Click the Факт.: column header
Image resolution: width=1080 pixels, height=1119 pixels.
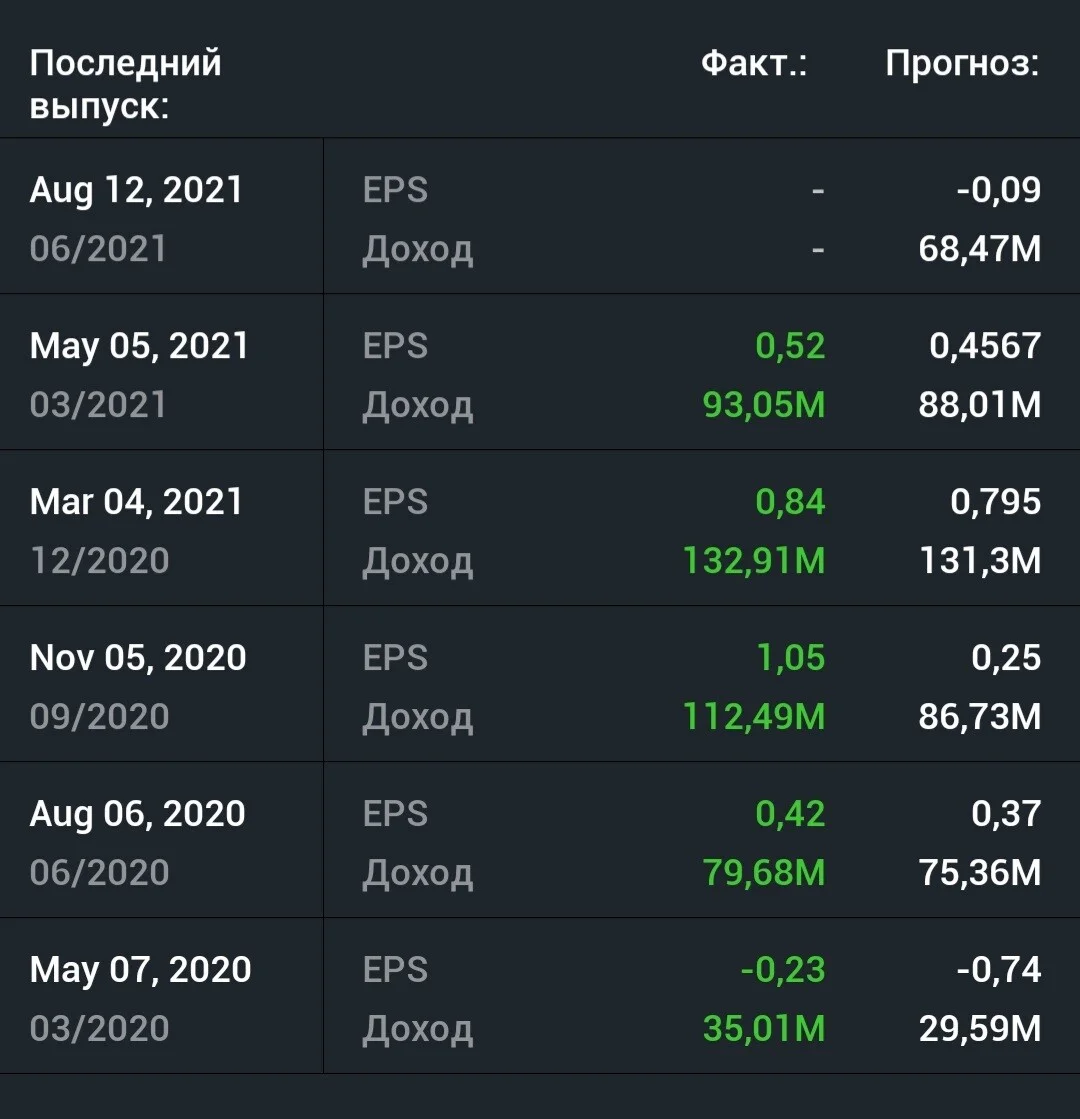pos(754,64)
